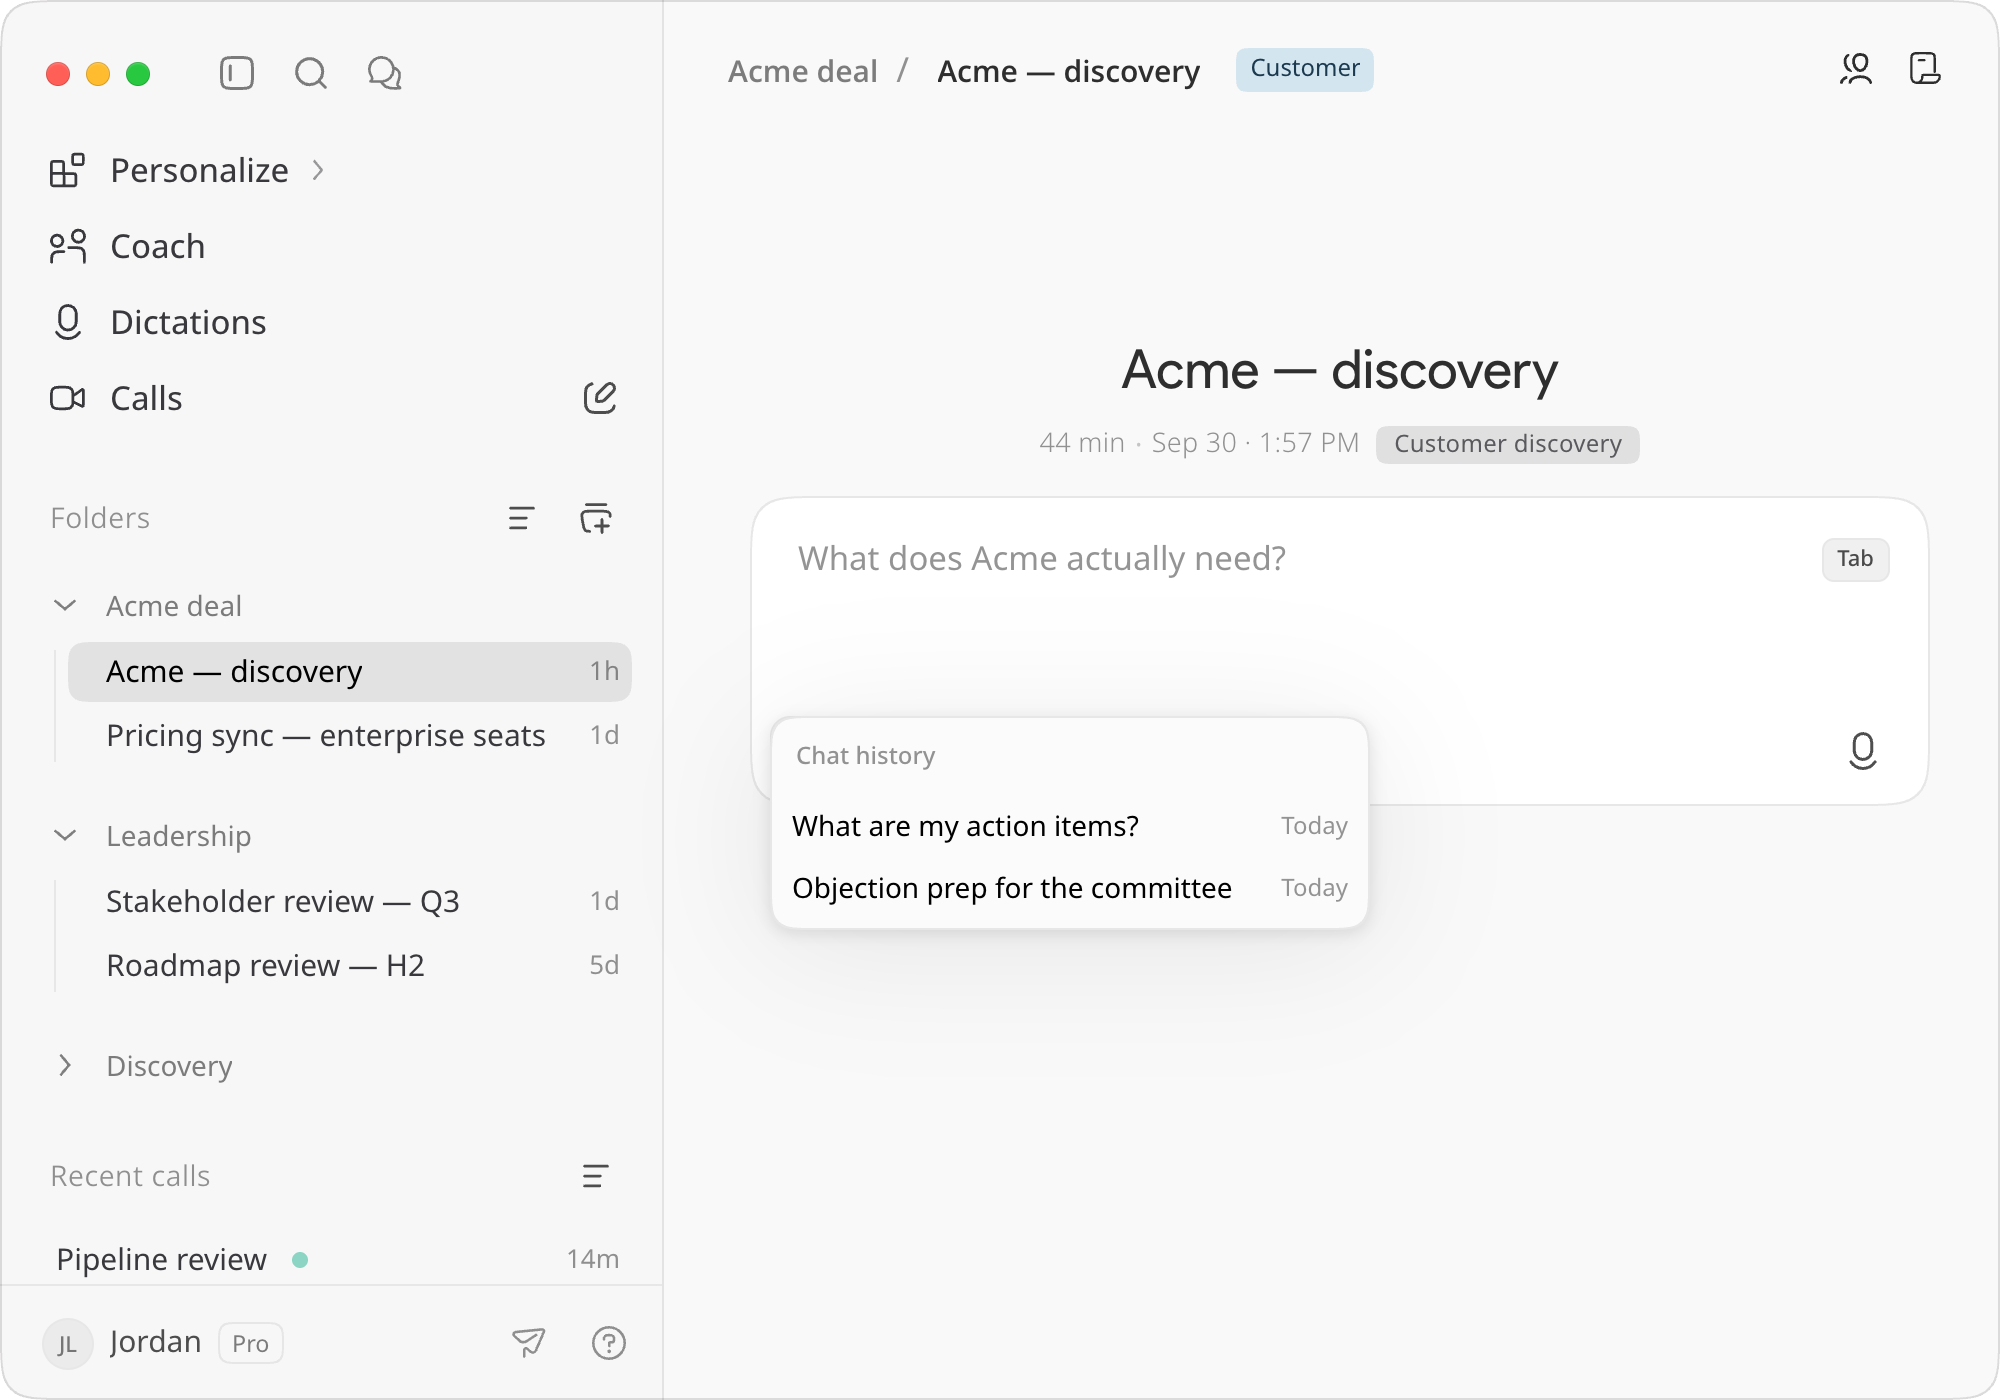Click the Tab key hint button
This screenshot has height=1400, width=2000.
click(x=1855, y=559)
